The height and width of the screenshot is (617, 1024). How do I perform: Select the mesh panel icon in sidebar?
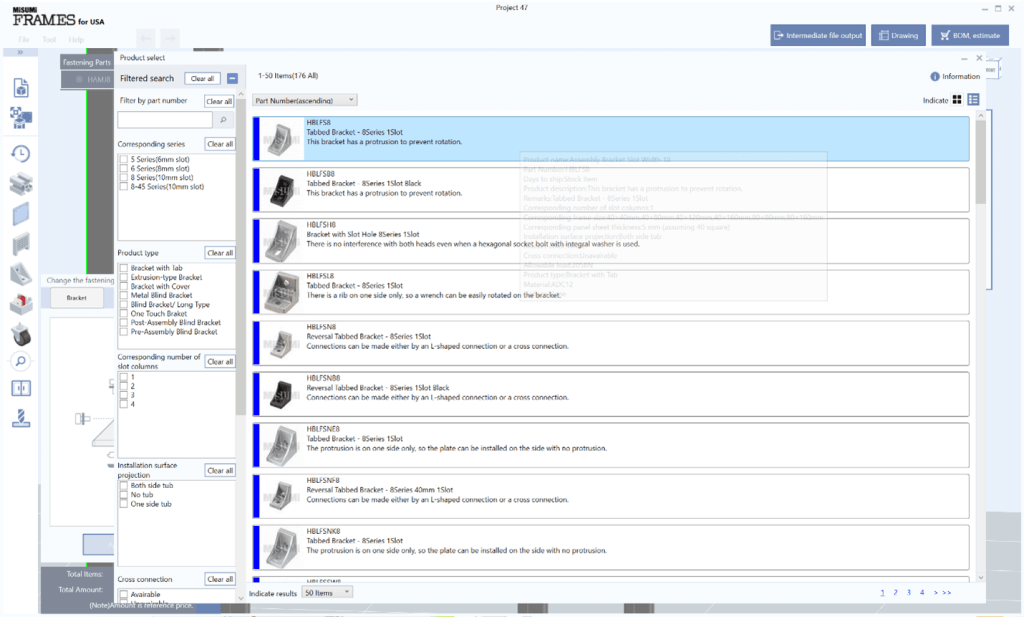(x=21, y=244)
